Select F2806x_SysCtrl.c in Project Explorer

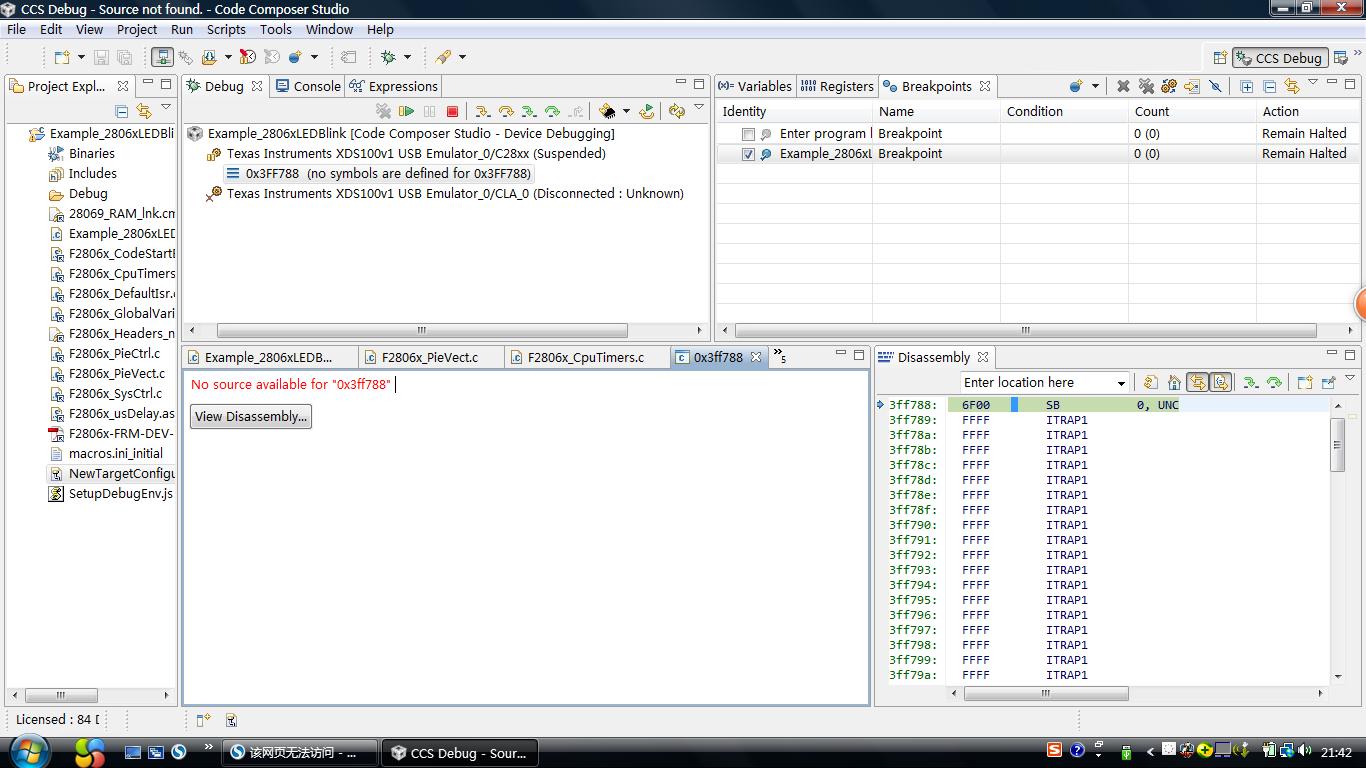pos(115,393)
